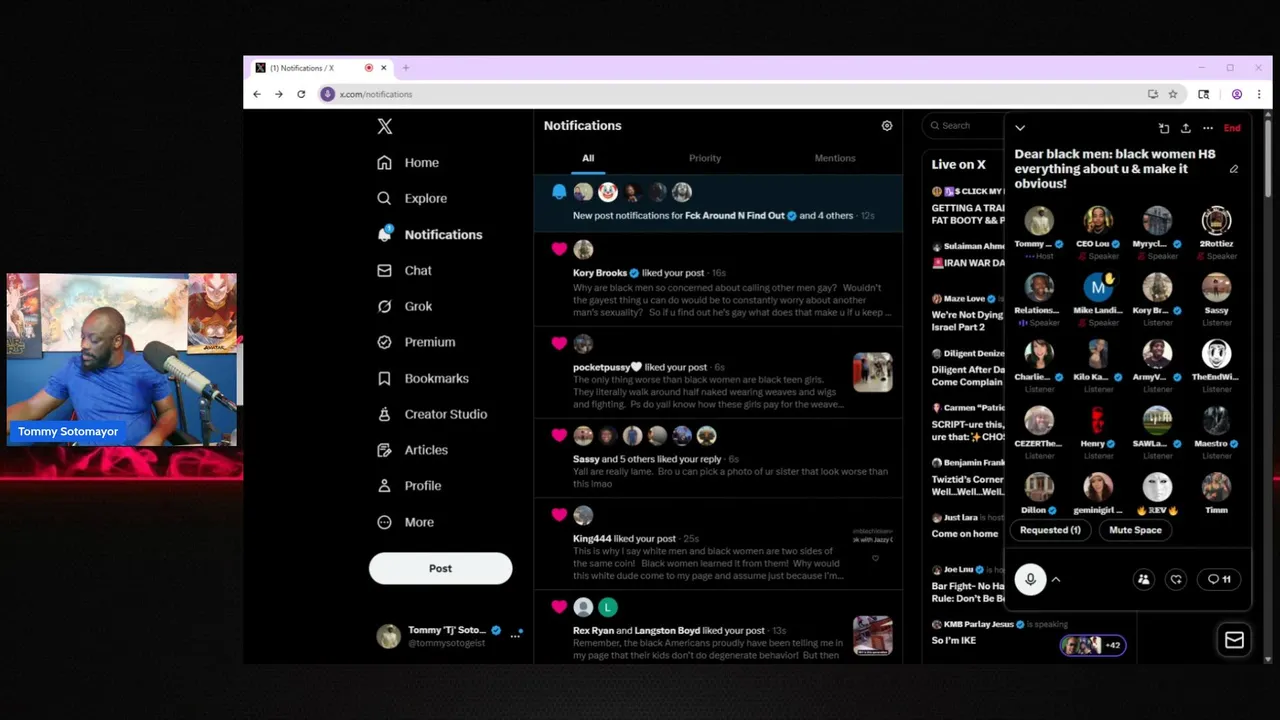
Task: Open King444 liked your post notification
Action: [718, 544]
